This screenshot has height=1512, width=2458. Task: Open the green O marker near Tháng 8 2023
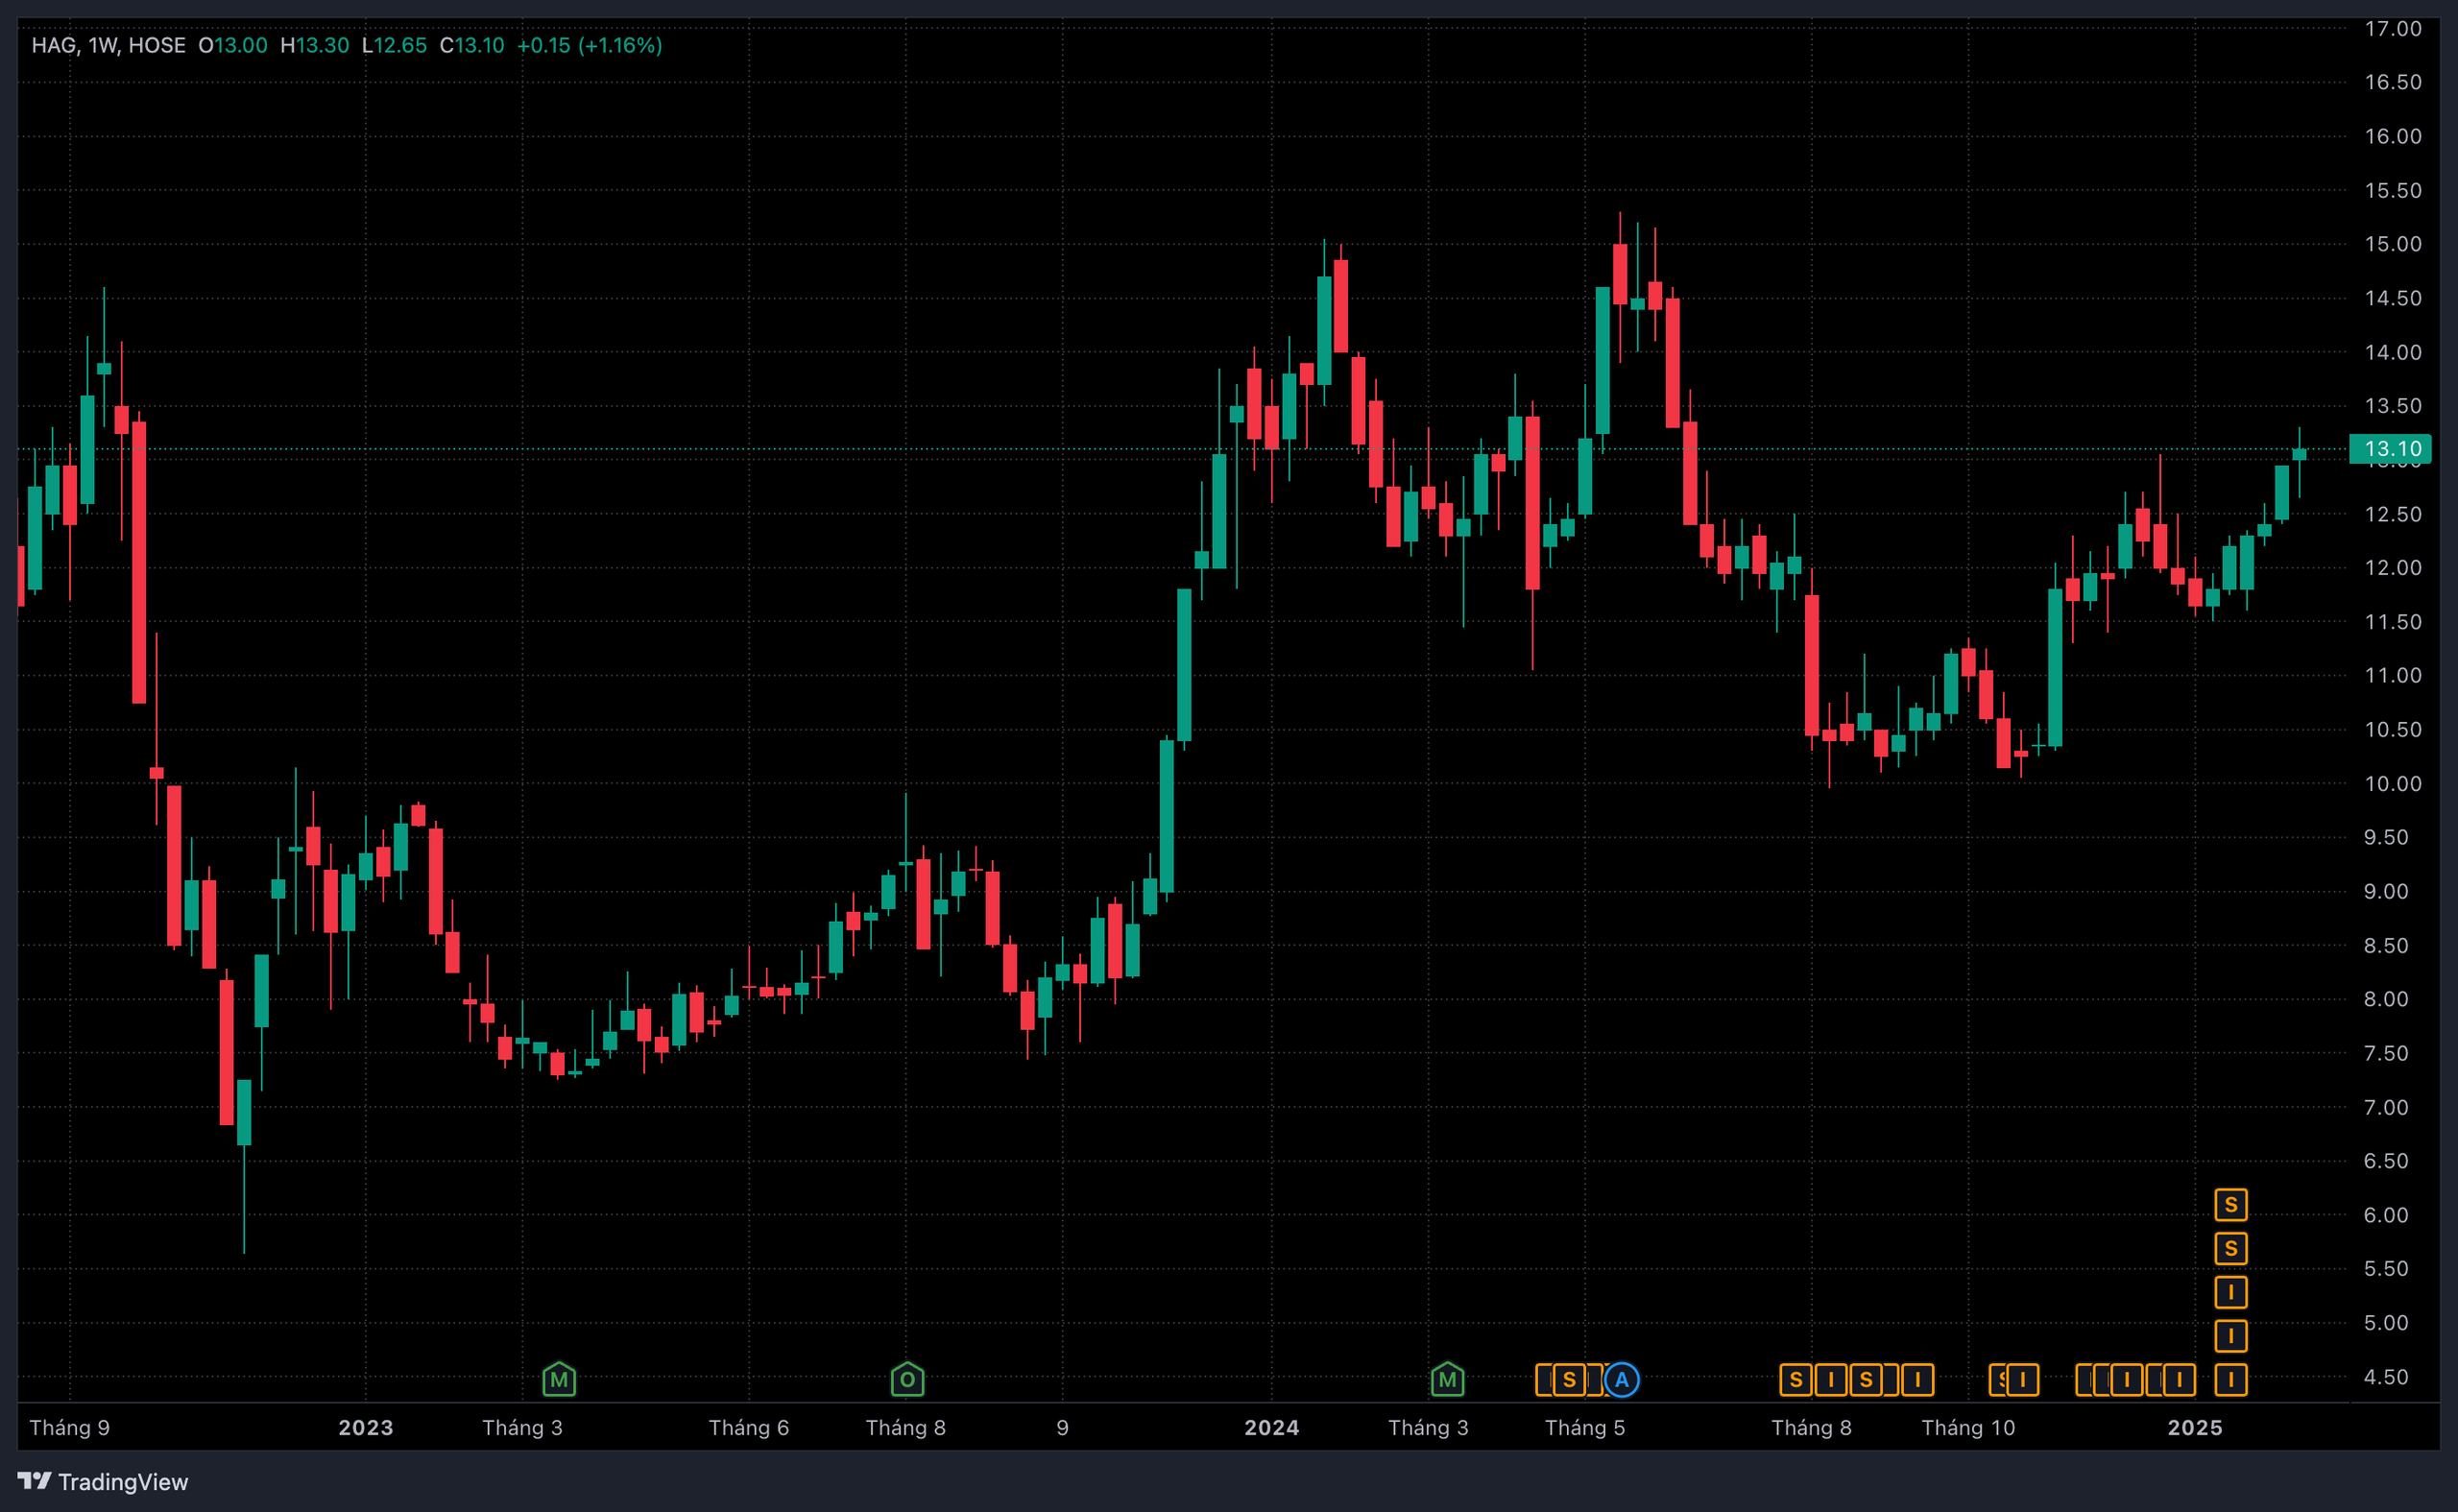pyautogui.click(x=907, y=1379)
